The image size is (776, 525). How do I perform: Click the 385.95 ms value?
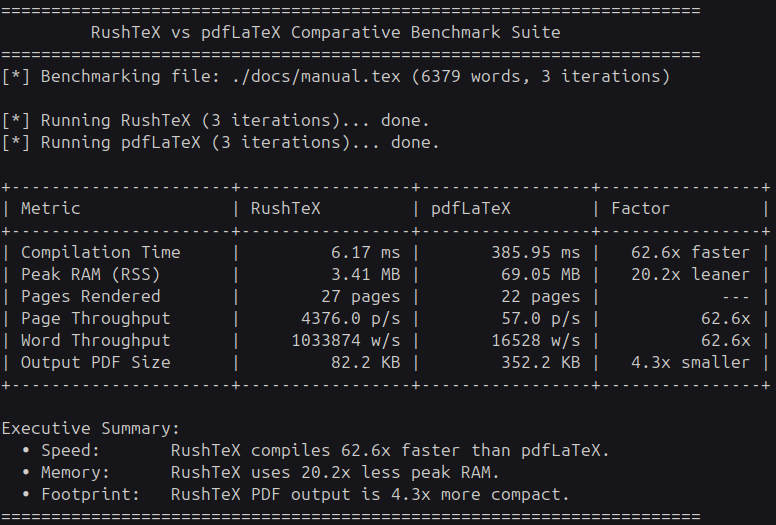pyautogui.click(x=535, y=253)
